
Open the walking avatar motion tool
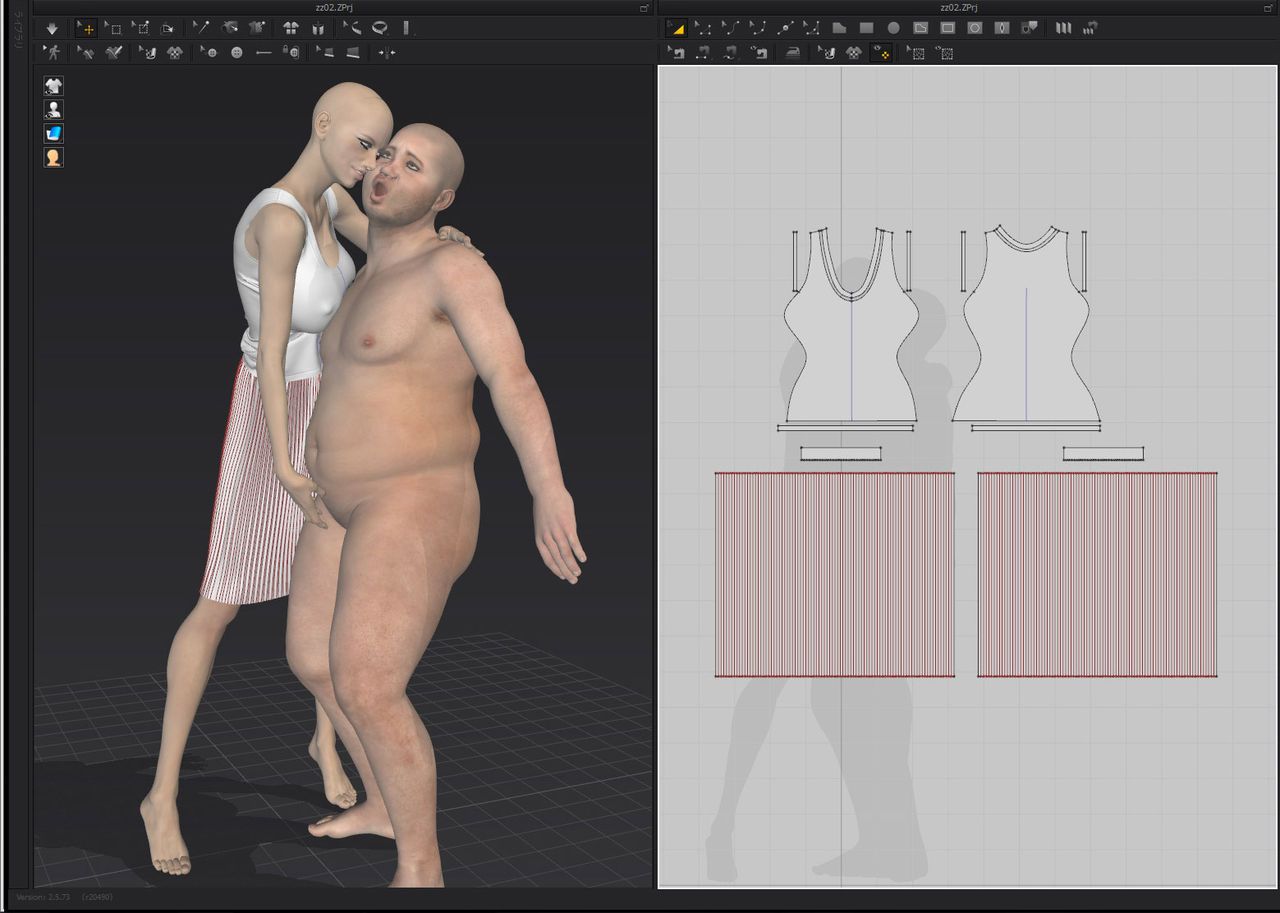point(52,52)
